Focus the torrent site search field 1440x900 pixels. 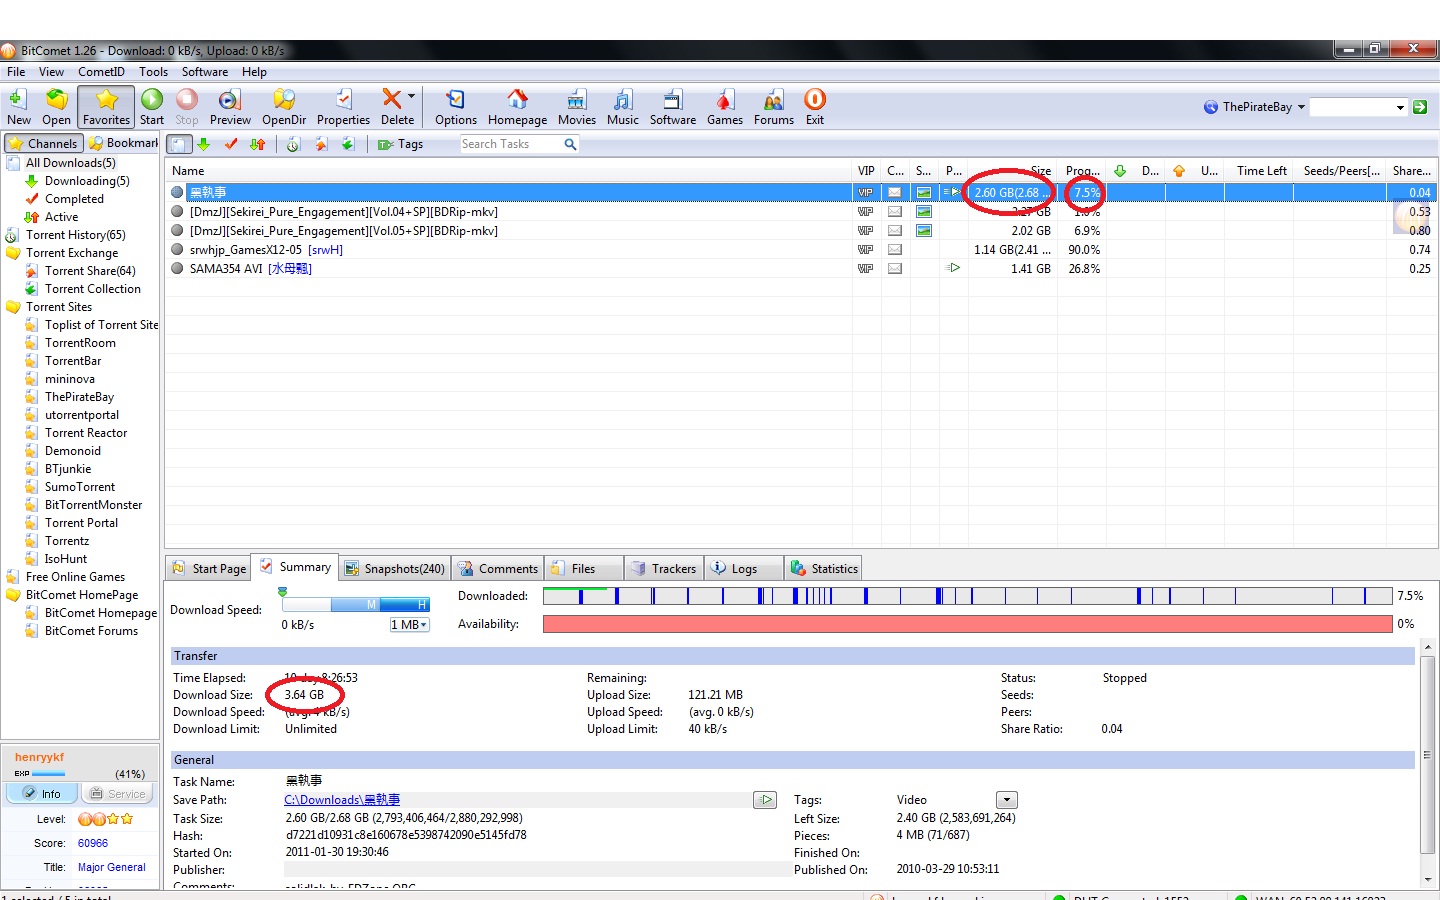click(x=1352, y=107)
